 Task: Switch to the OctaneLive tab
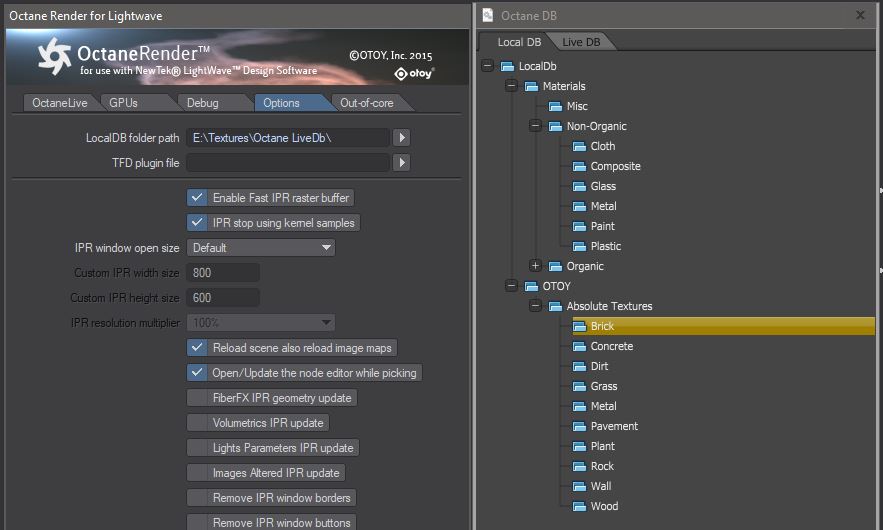[60, 103]
